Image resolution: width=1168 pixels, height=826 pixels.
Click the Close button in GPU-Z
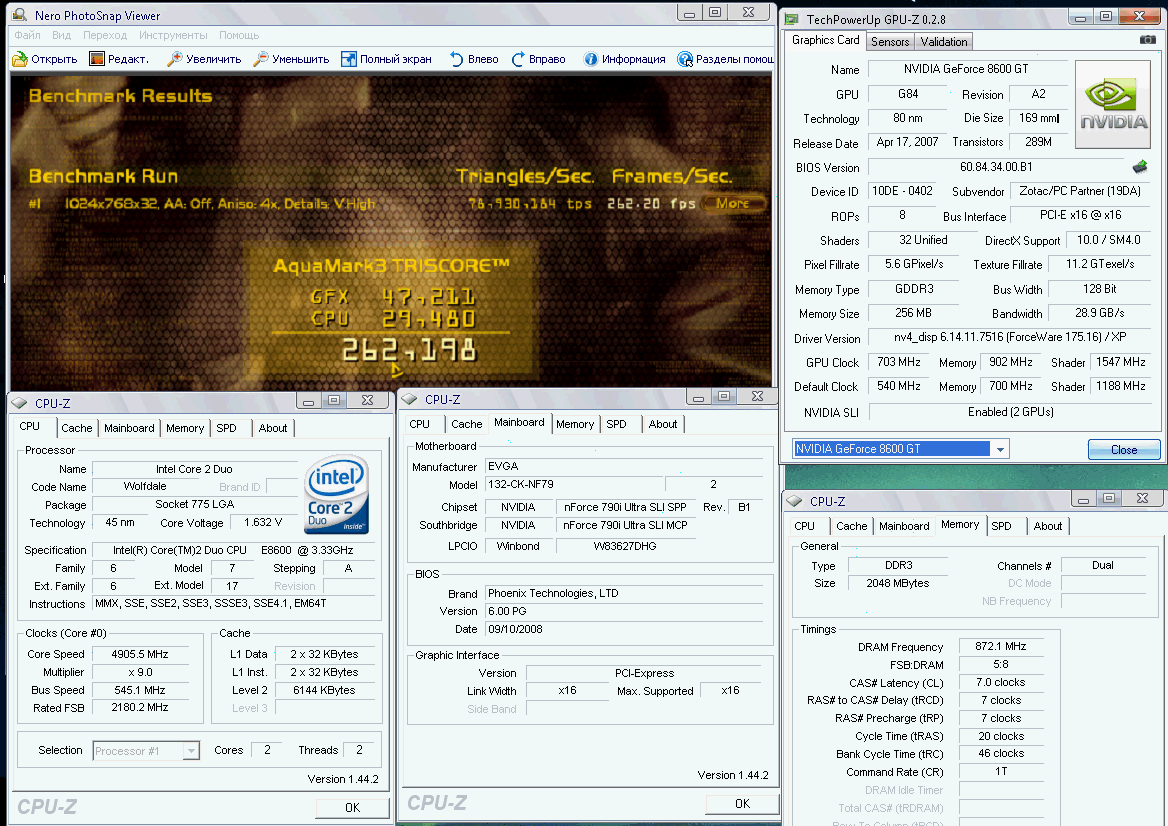pyautogui.click(x=1123, y=449)
